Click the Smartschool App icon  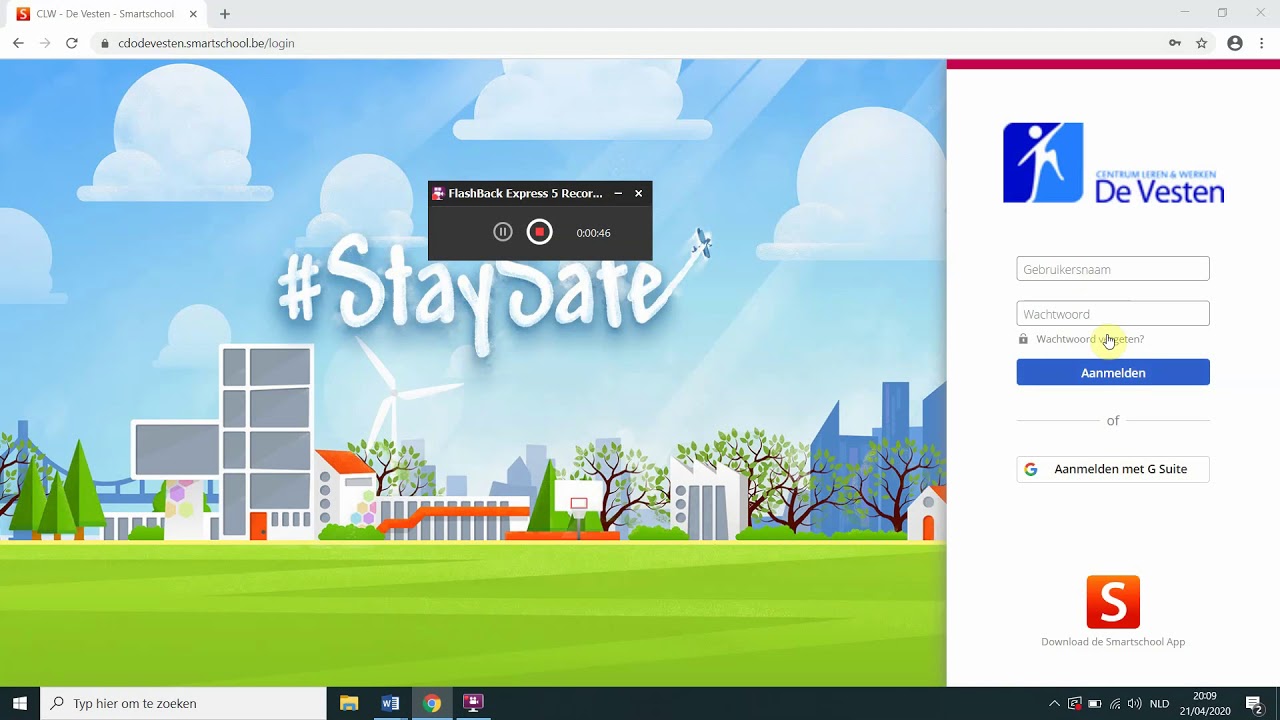(x=1113, y=602)
